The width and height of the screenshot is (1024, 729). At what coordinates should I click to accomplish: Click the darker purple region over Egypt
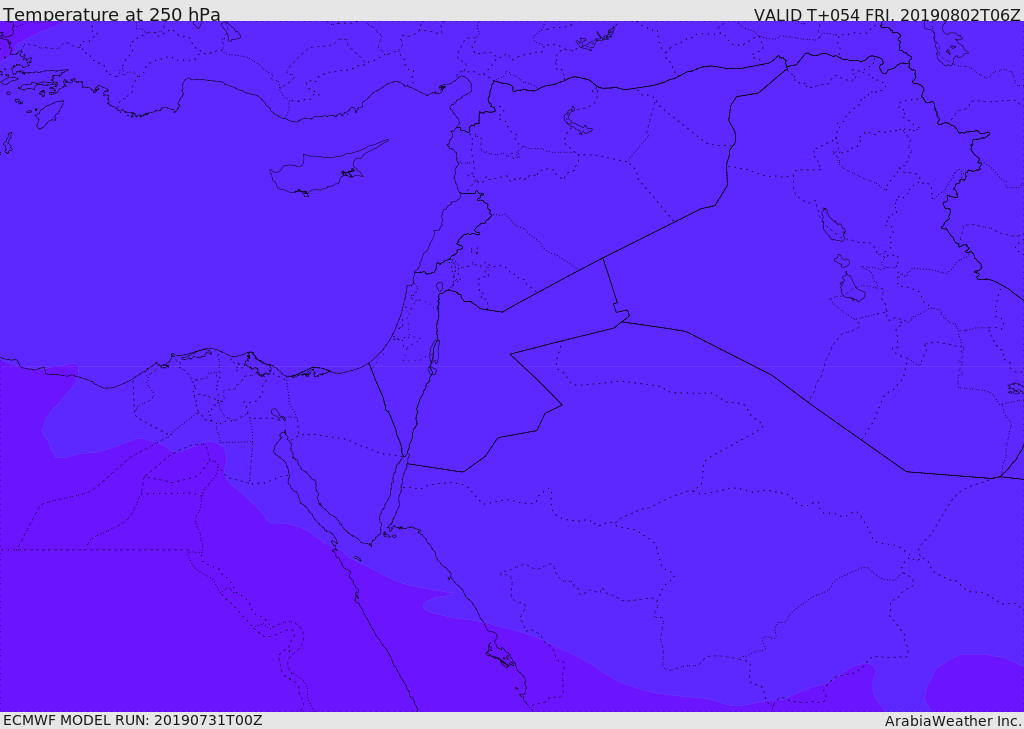[x=131, y=588]
